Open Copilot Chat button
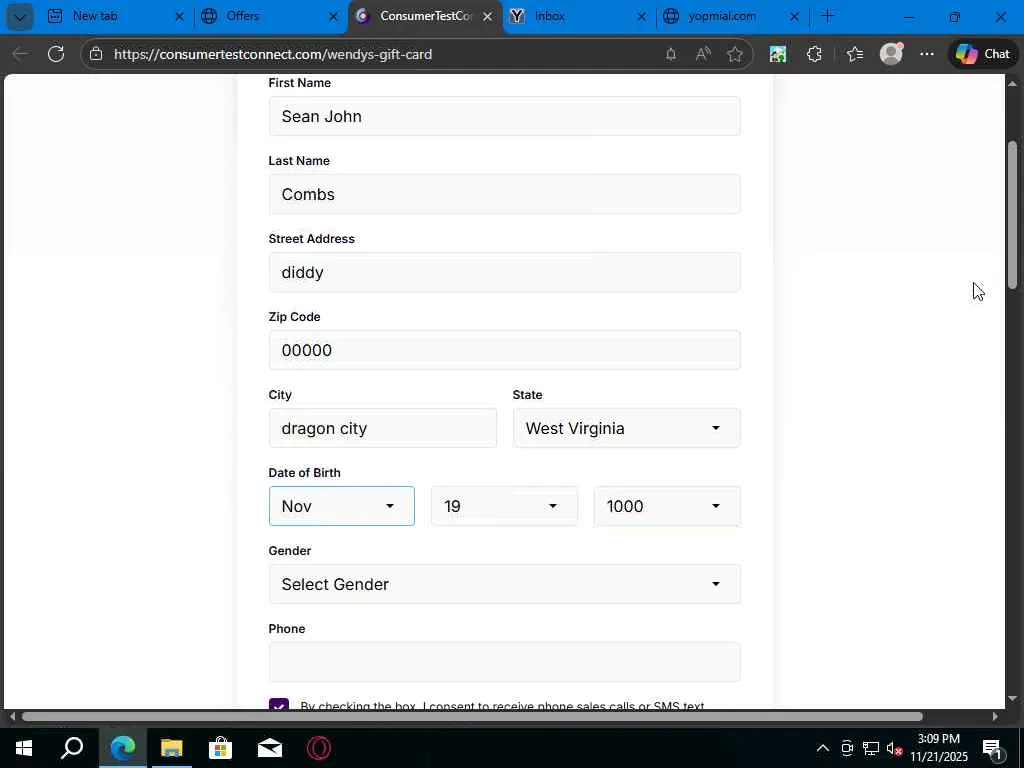This screenshot has height=768, width=1024. pyautogui.click(x=983, y=54)
